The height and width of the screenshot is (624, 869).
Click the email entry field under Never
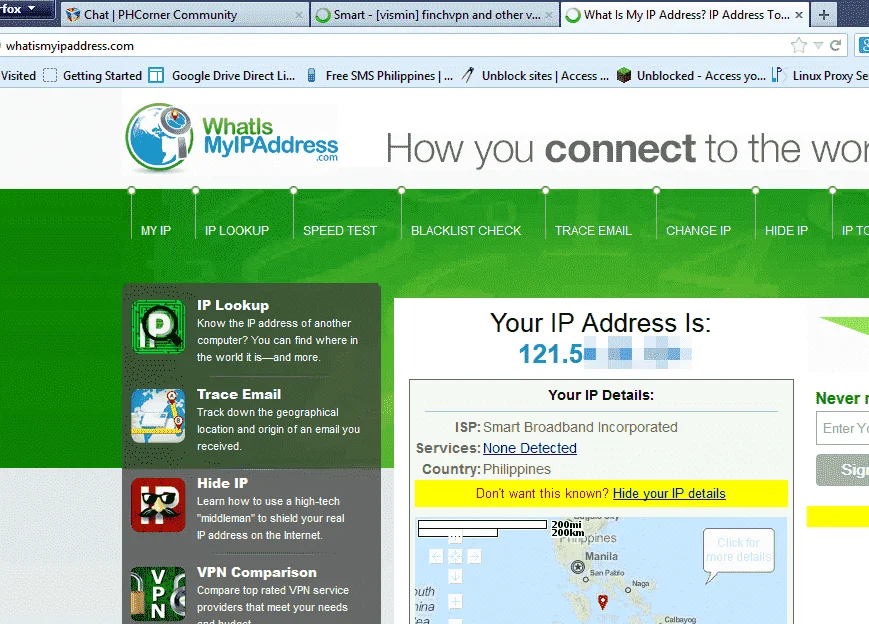(x=842, y=428)
